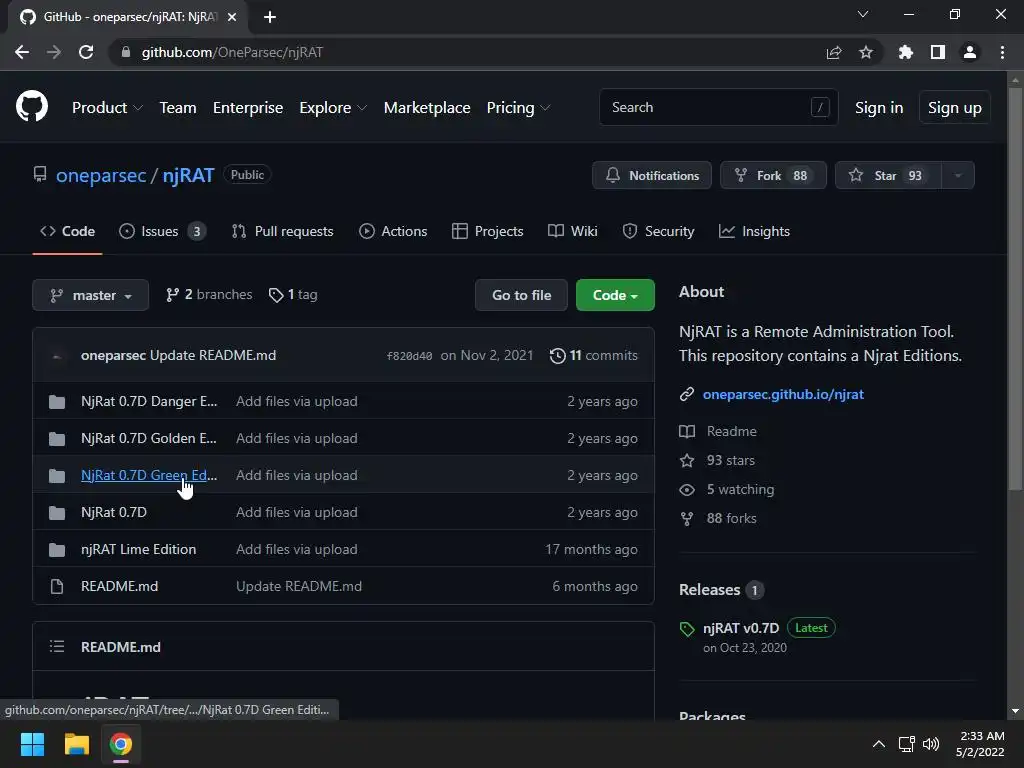
Task: Expand the Star lists dropdown arrow
Action: pos(958,175)
